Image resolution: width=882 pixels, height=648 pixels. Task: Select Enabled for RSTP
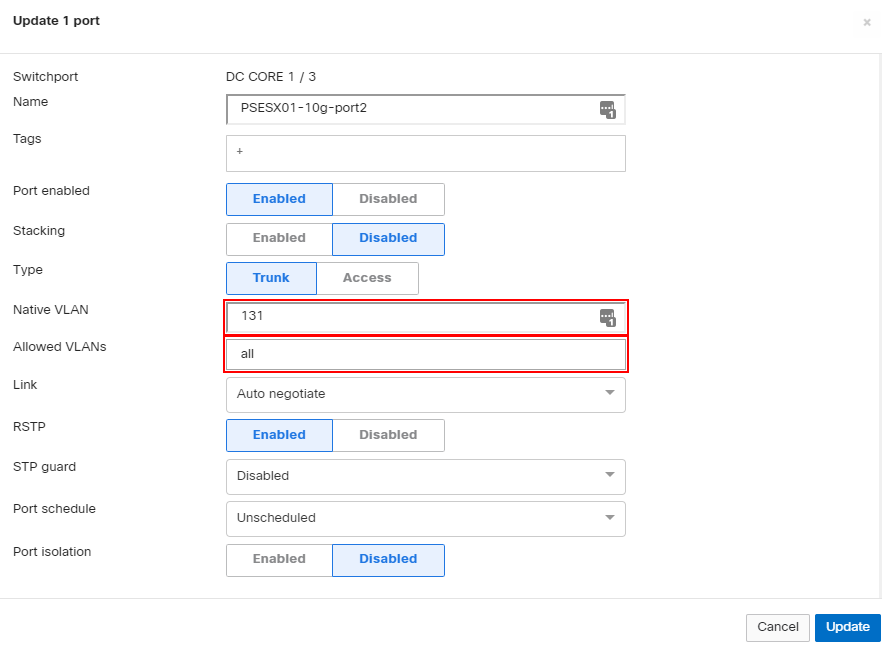[x=279, y=435]
